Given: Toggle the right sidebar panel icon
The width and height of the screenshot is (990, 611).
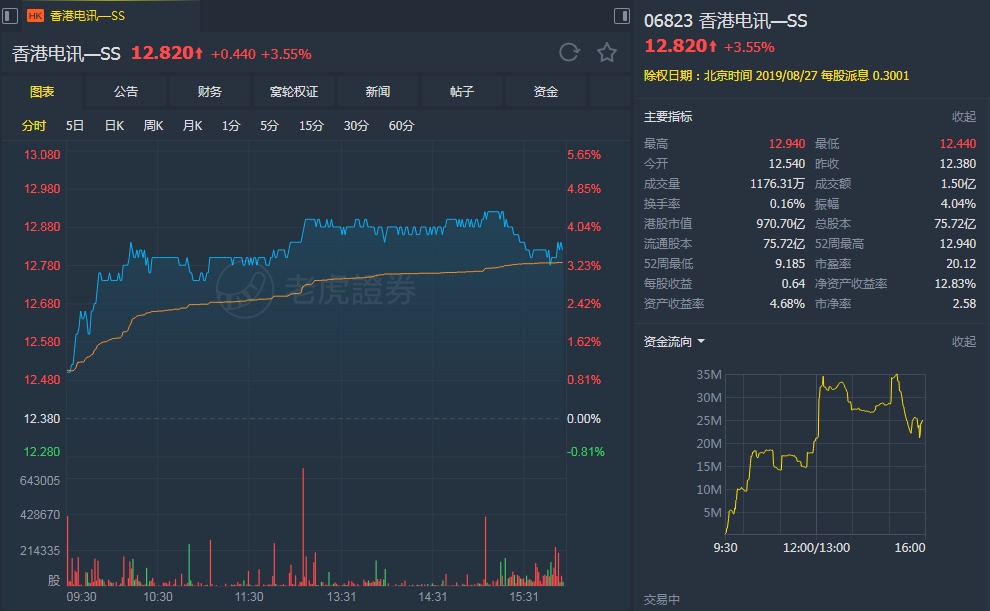Looking at the screenshot, I should (622, 16).
